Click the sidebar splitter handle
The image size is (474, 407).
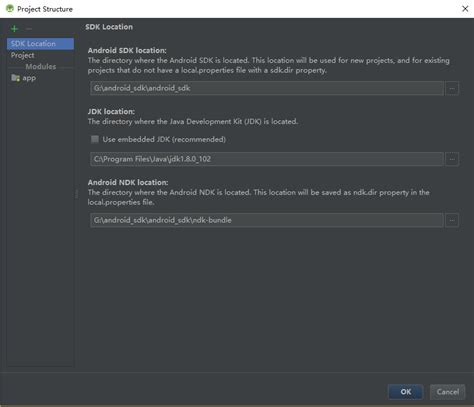[77, 194]
